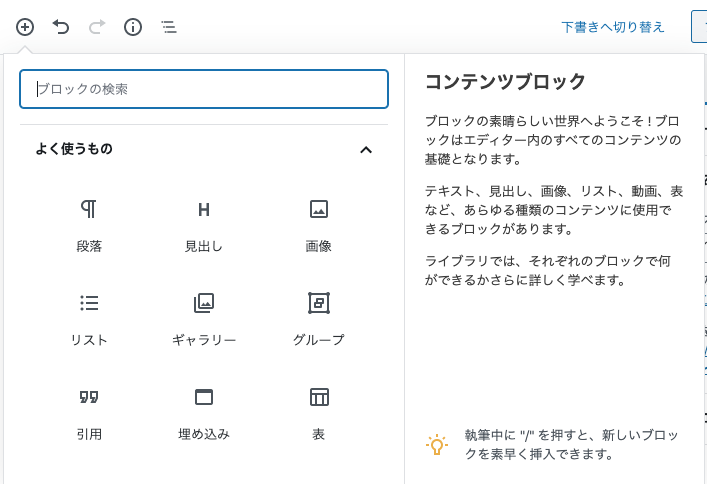Screen dimensions: 707x484
Task: Collapse the よく使うもの section chevron
Action: 366,150
